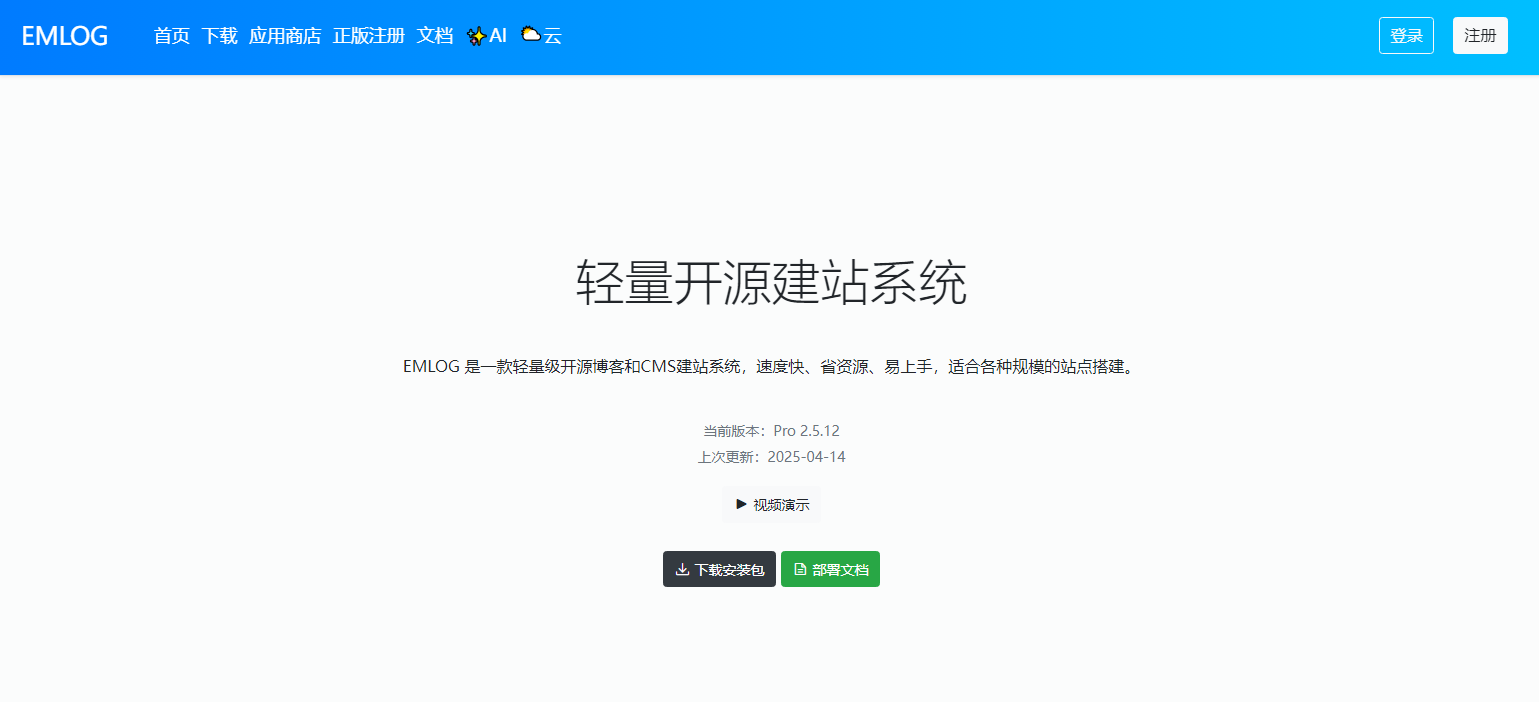Click the play triangle icon on 视频演示
Image resolution: width=1539 pixels, height=702 pixels.
[x=740, y=504]
